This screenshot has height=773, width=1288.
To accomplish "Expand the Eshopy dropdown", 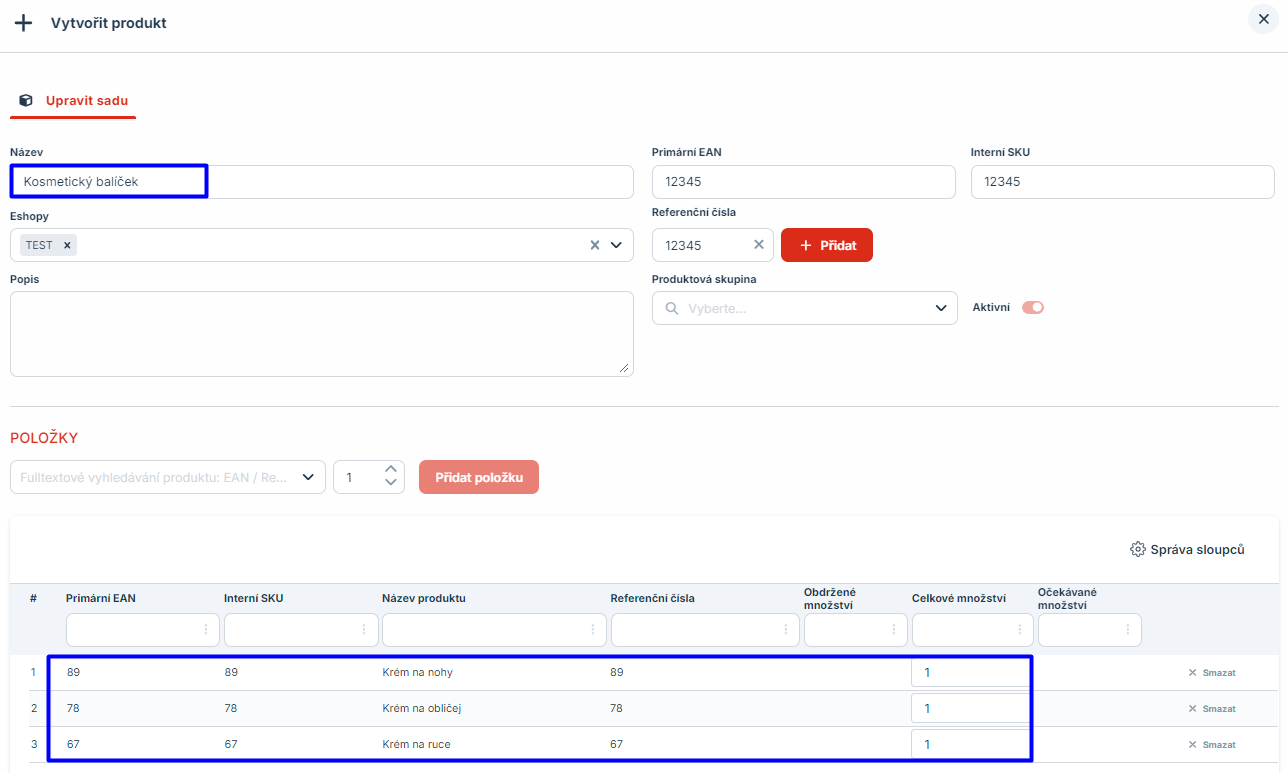I will point(616,245).
